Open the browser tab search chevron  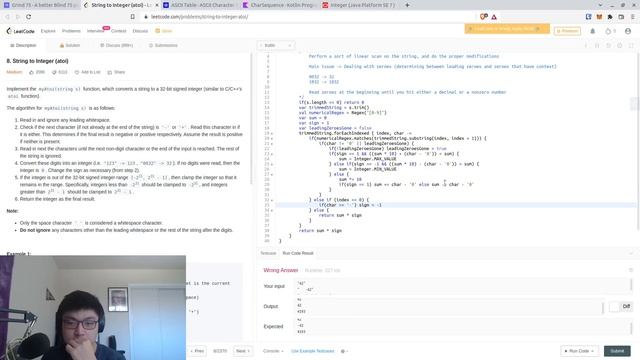tap(600, 5)
